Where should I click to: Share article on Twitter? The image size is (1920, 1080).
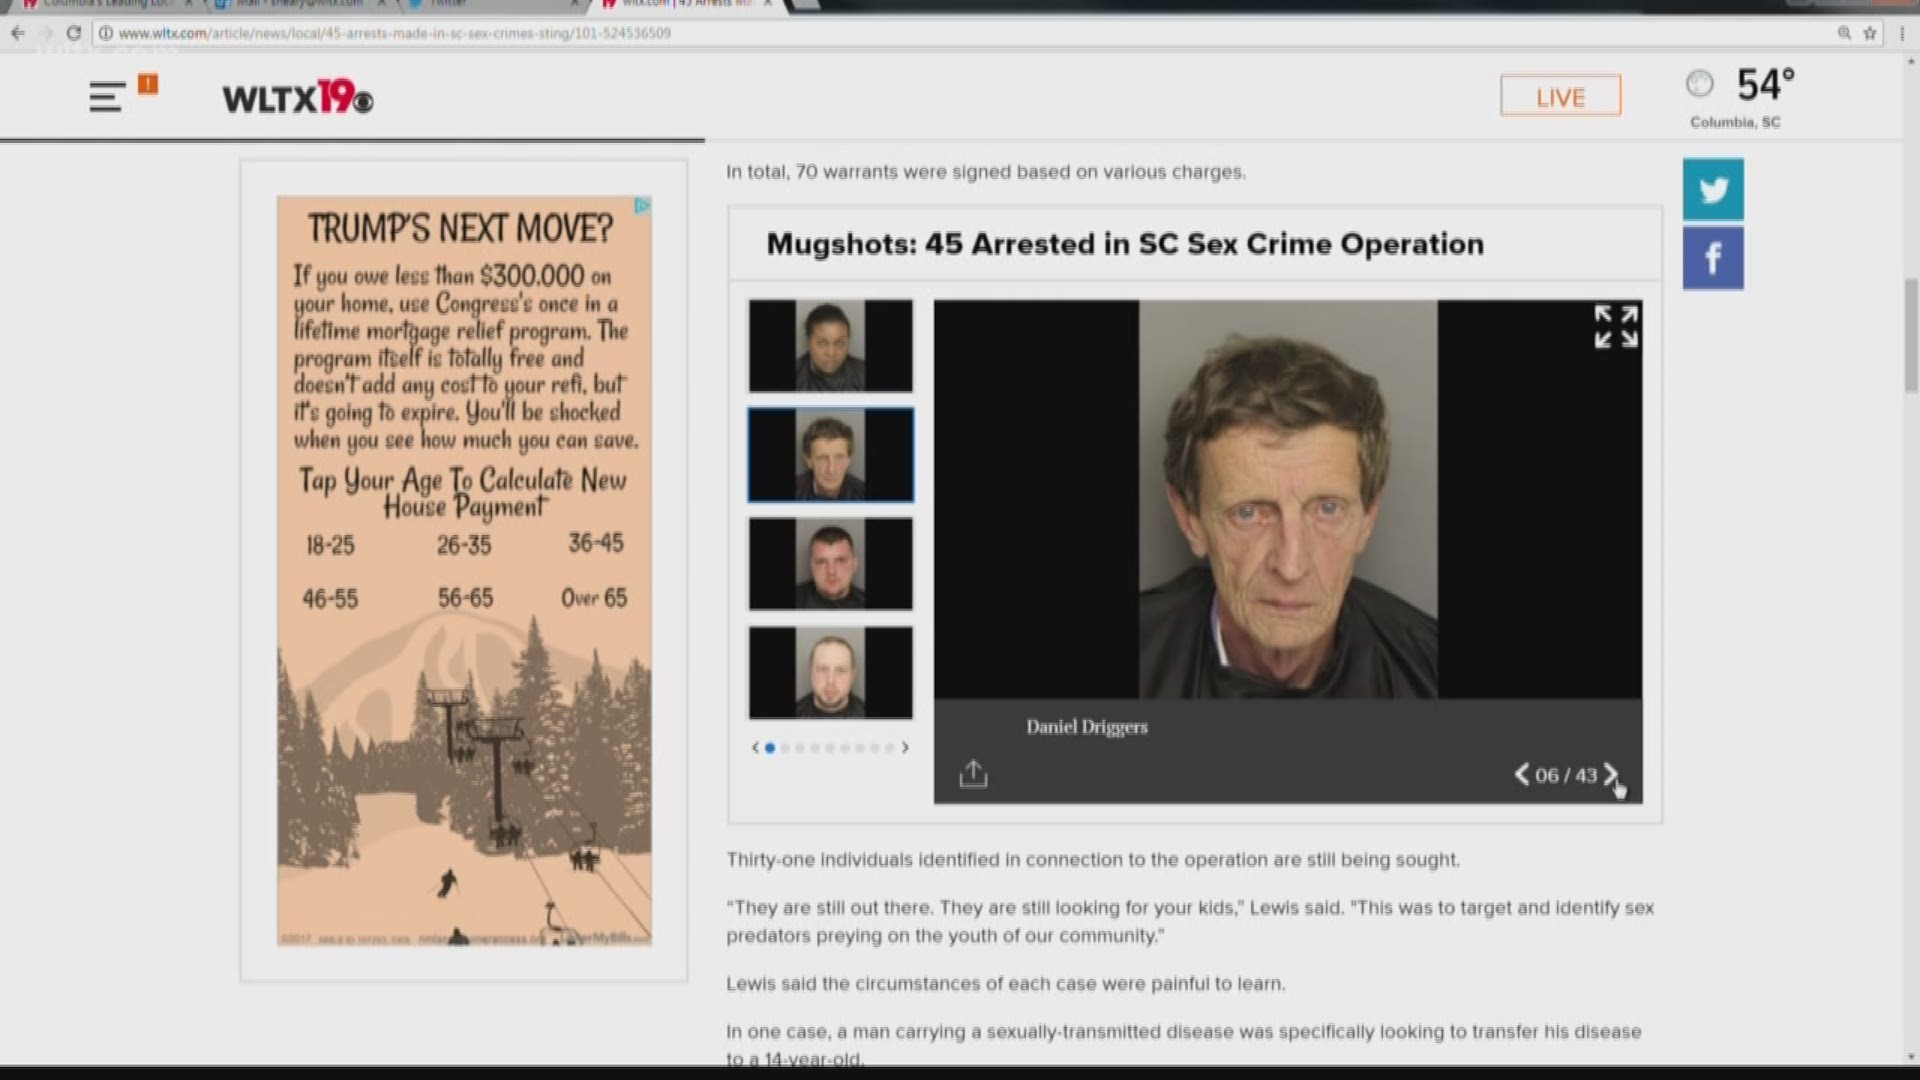pyautogui.click(x=1713, y=189)
